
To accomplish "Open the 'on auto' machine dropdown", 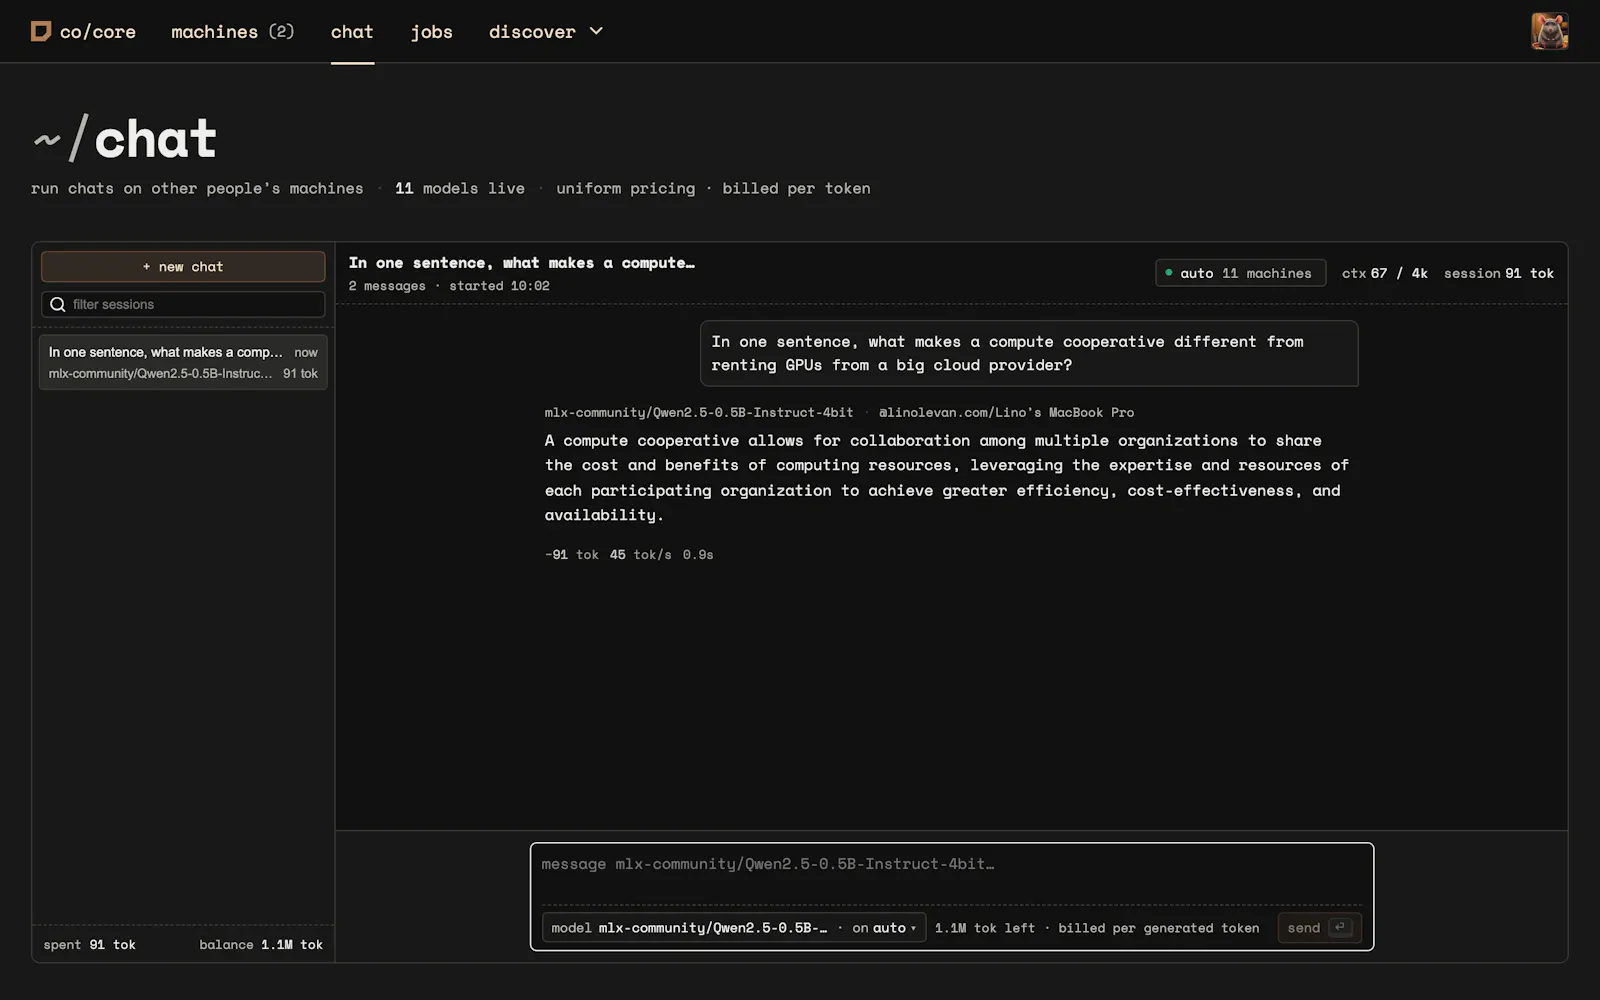I will [x=884, y=928].
